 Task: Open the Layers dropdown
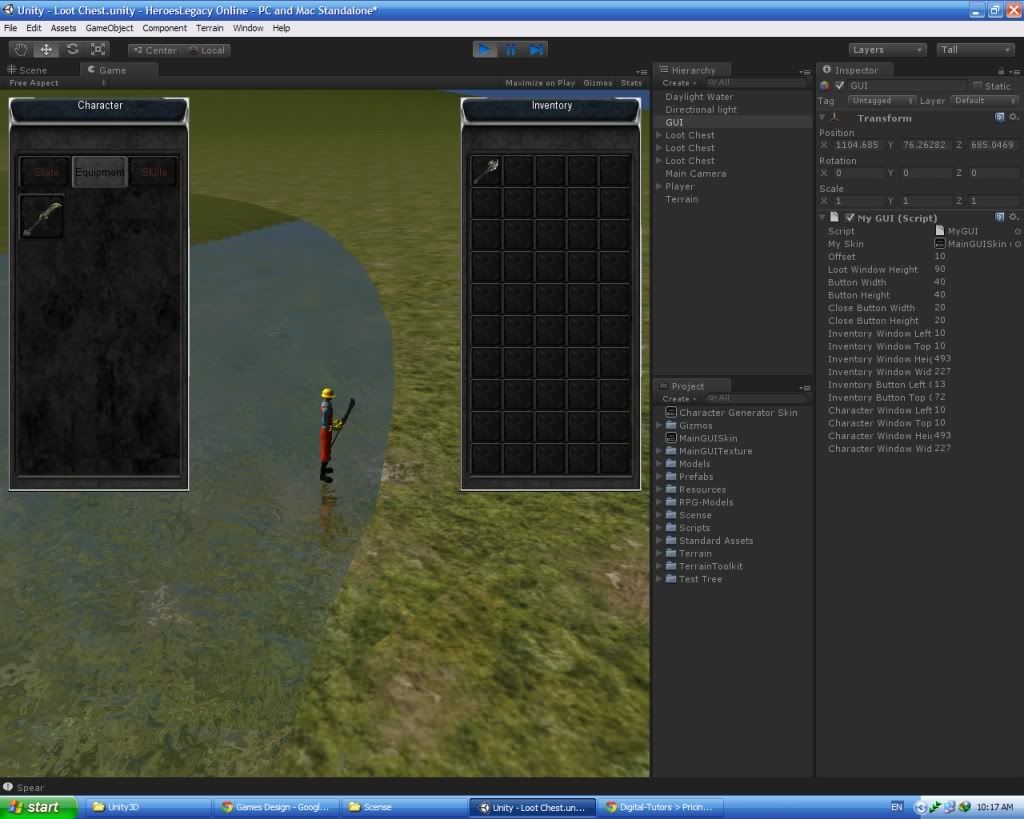pyautogui.click(x=887, y=50)
